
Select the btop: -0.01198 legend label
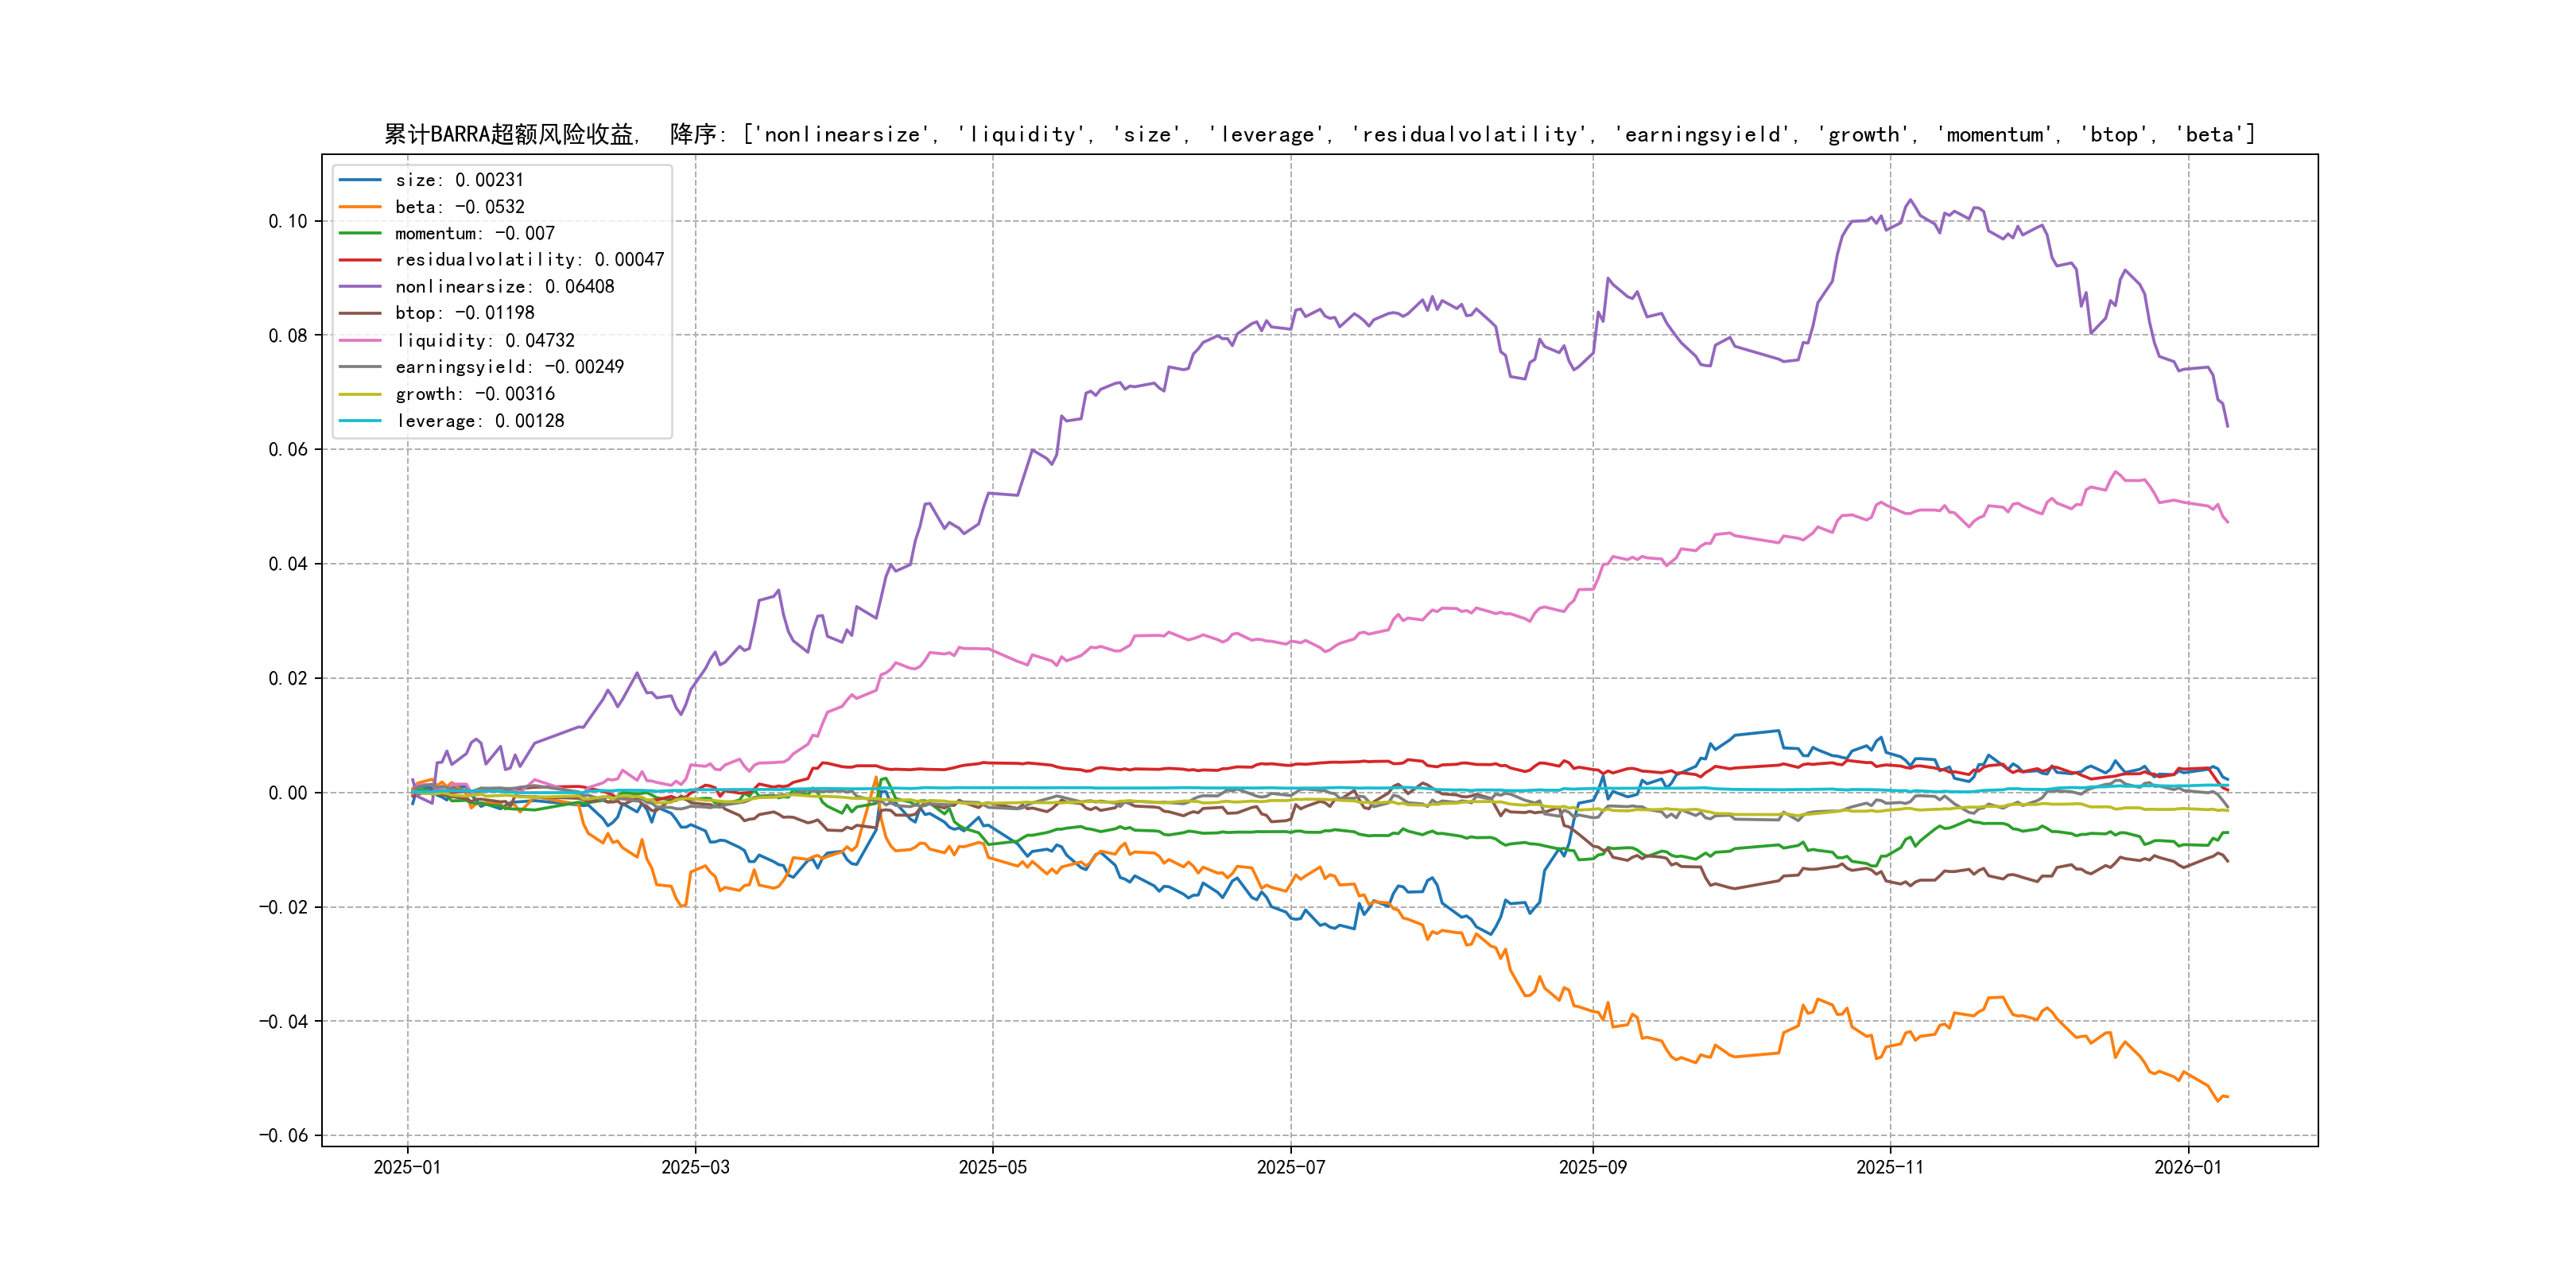click(464, 313)
